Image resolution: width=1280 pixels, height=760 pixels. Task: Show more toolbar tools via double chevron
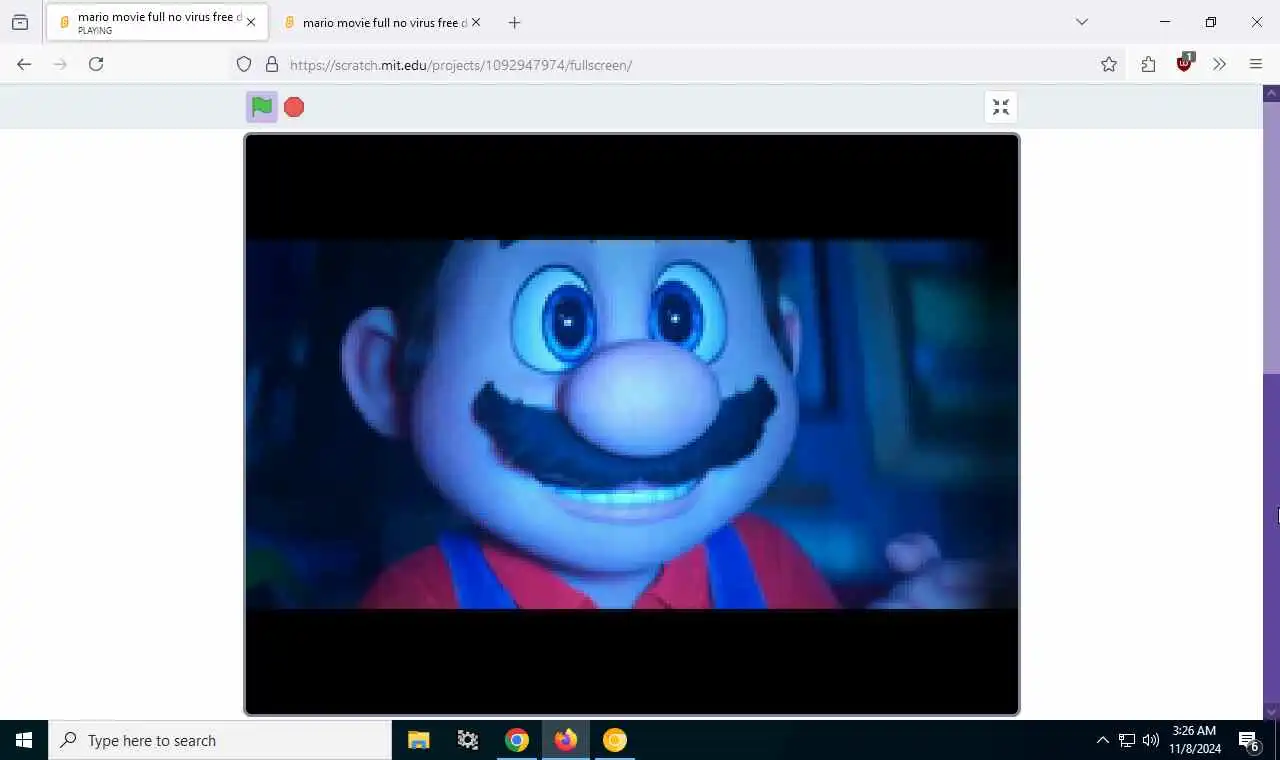point(1219,64)
